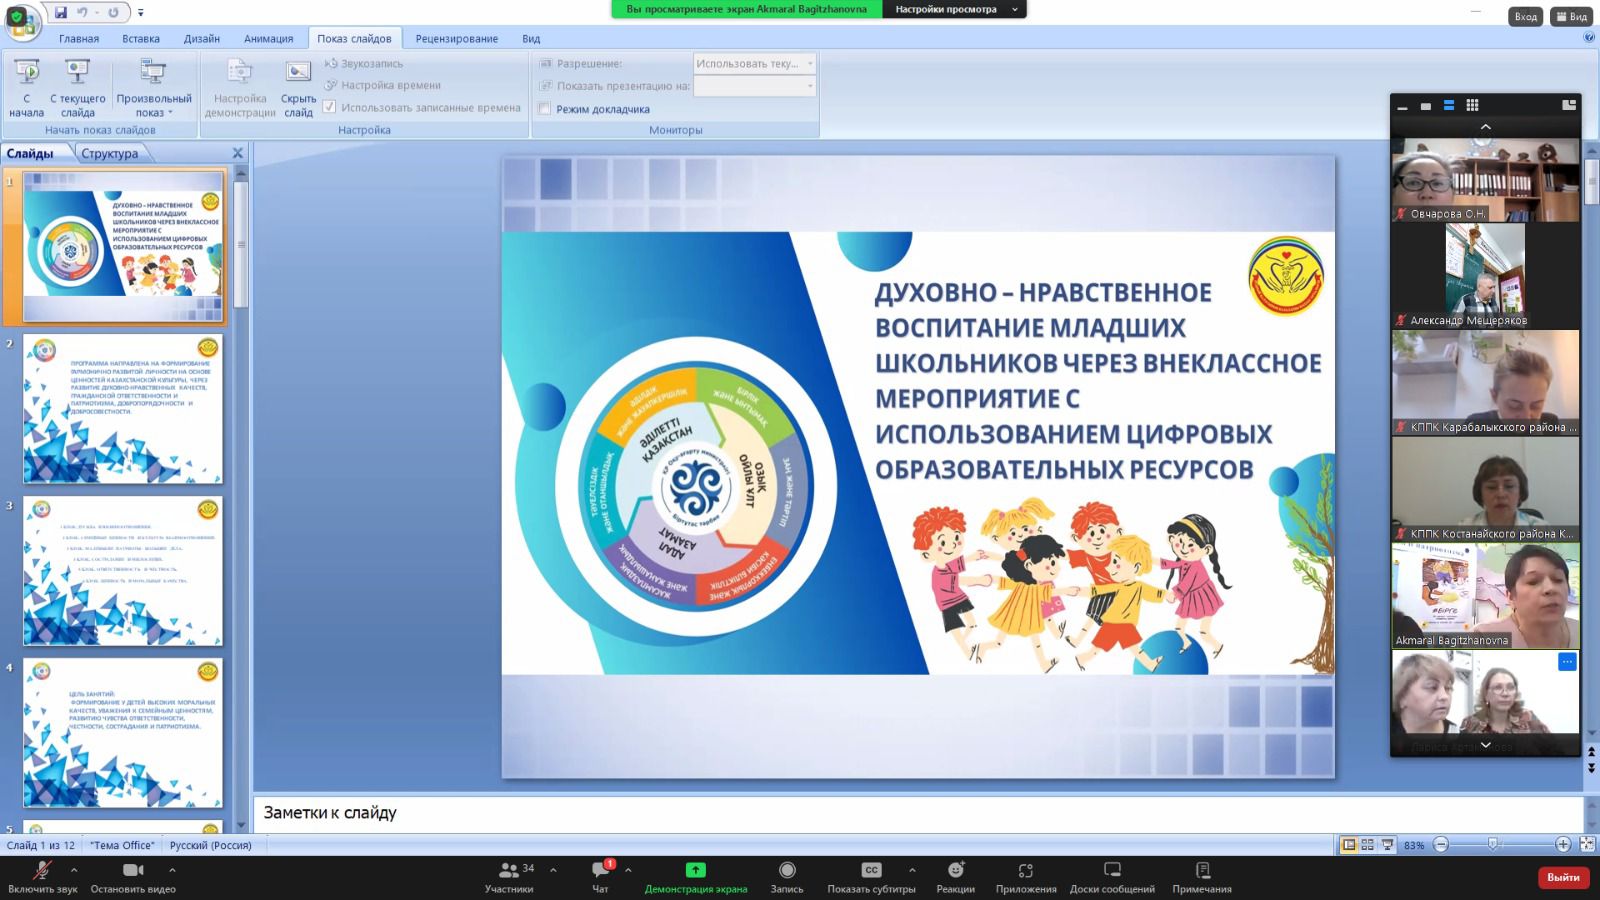The height and width of the screenshot is (900, 1600).
Task: Switch video panel to active speaker view
Action: click(x=1425, y=105)
